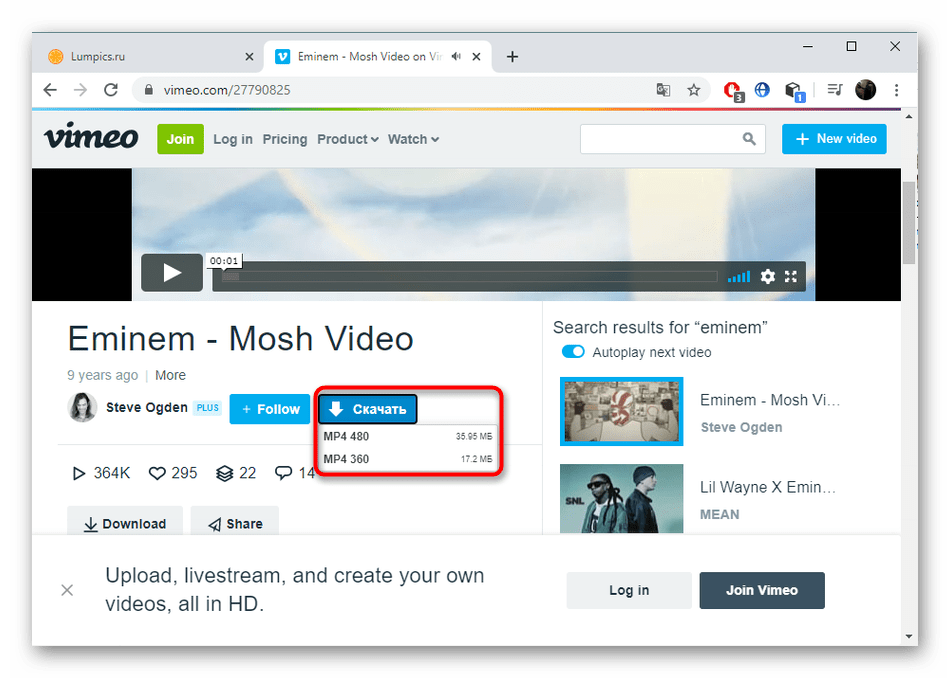This screenshot has width=950, height=678.
Task: Play the video
Action: [171, 273]
